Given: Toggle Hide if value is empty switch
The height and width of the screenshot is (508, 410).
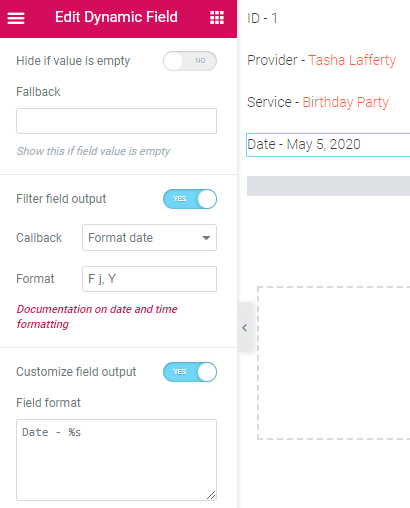Looking at the screenshot, I should pos(190,61).
